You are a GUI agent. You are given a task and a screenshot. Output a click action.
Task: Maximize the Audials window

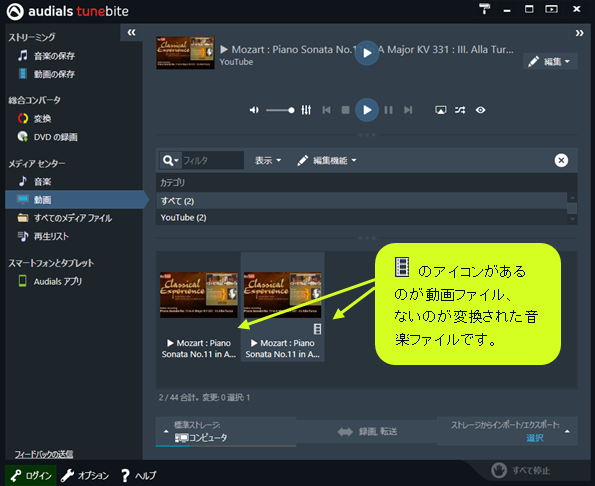[x=529, y=9]
